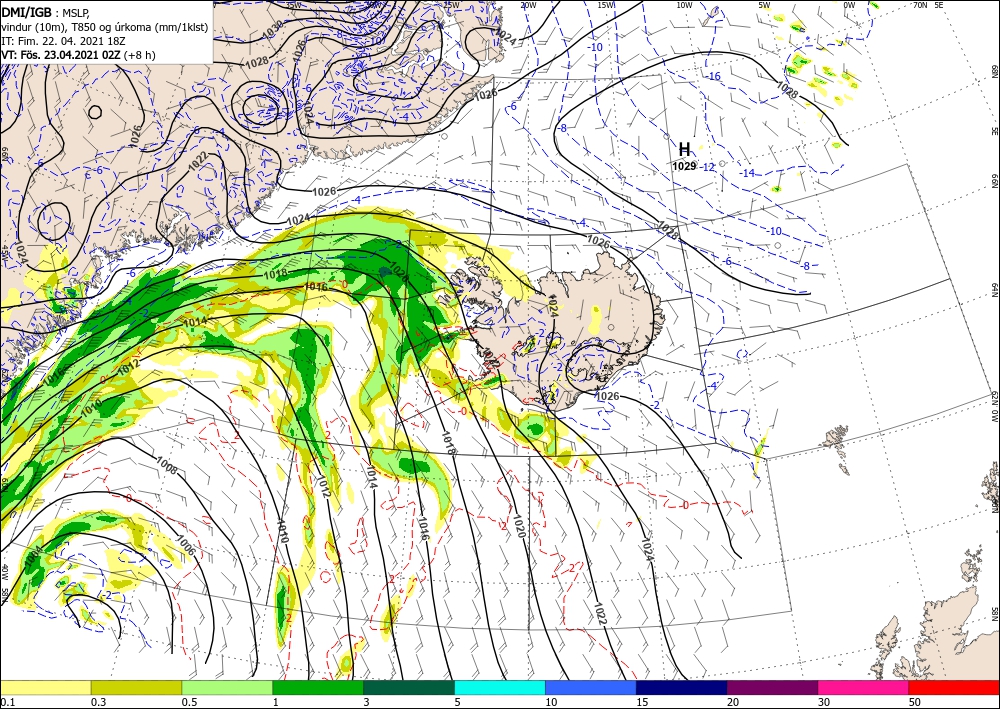1000x709 pixels.
Task: Select the legend value 30
Action: (824, 702)
